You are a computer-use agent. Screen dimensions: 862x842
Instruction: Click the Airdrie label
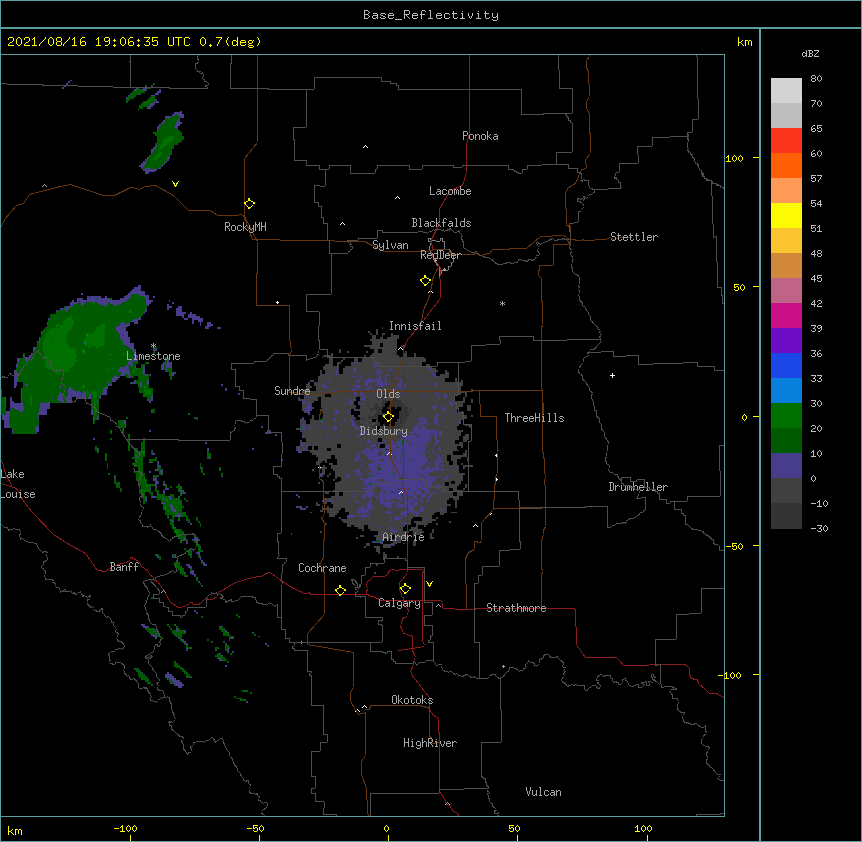[x=404, y=537]
